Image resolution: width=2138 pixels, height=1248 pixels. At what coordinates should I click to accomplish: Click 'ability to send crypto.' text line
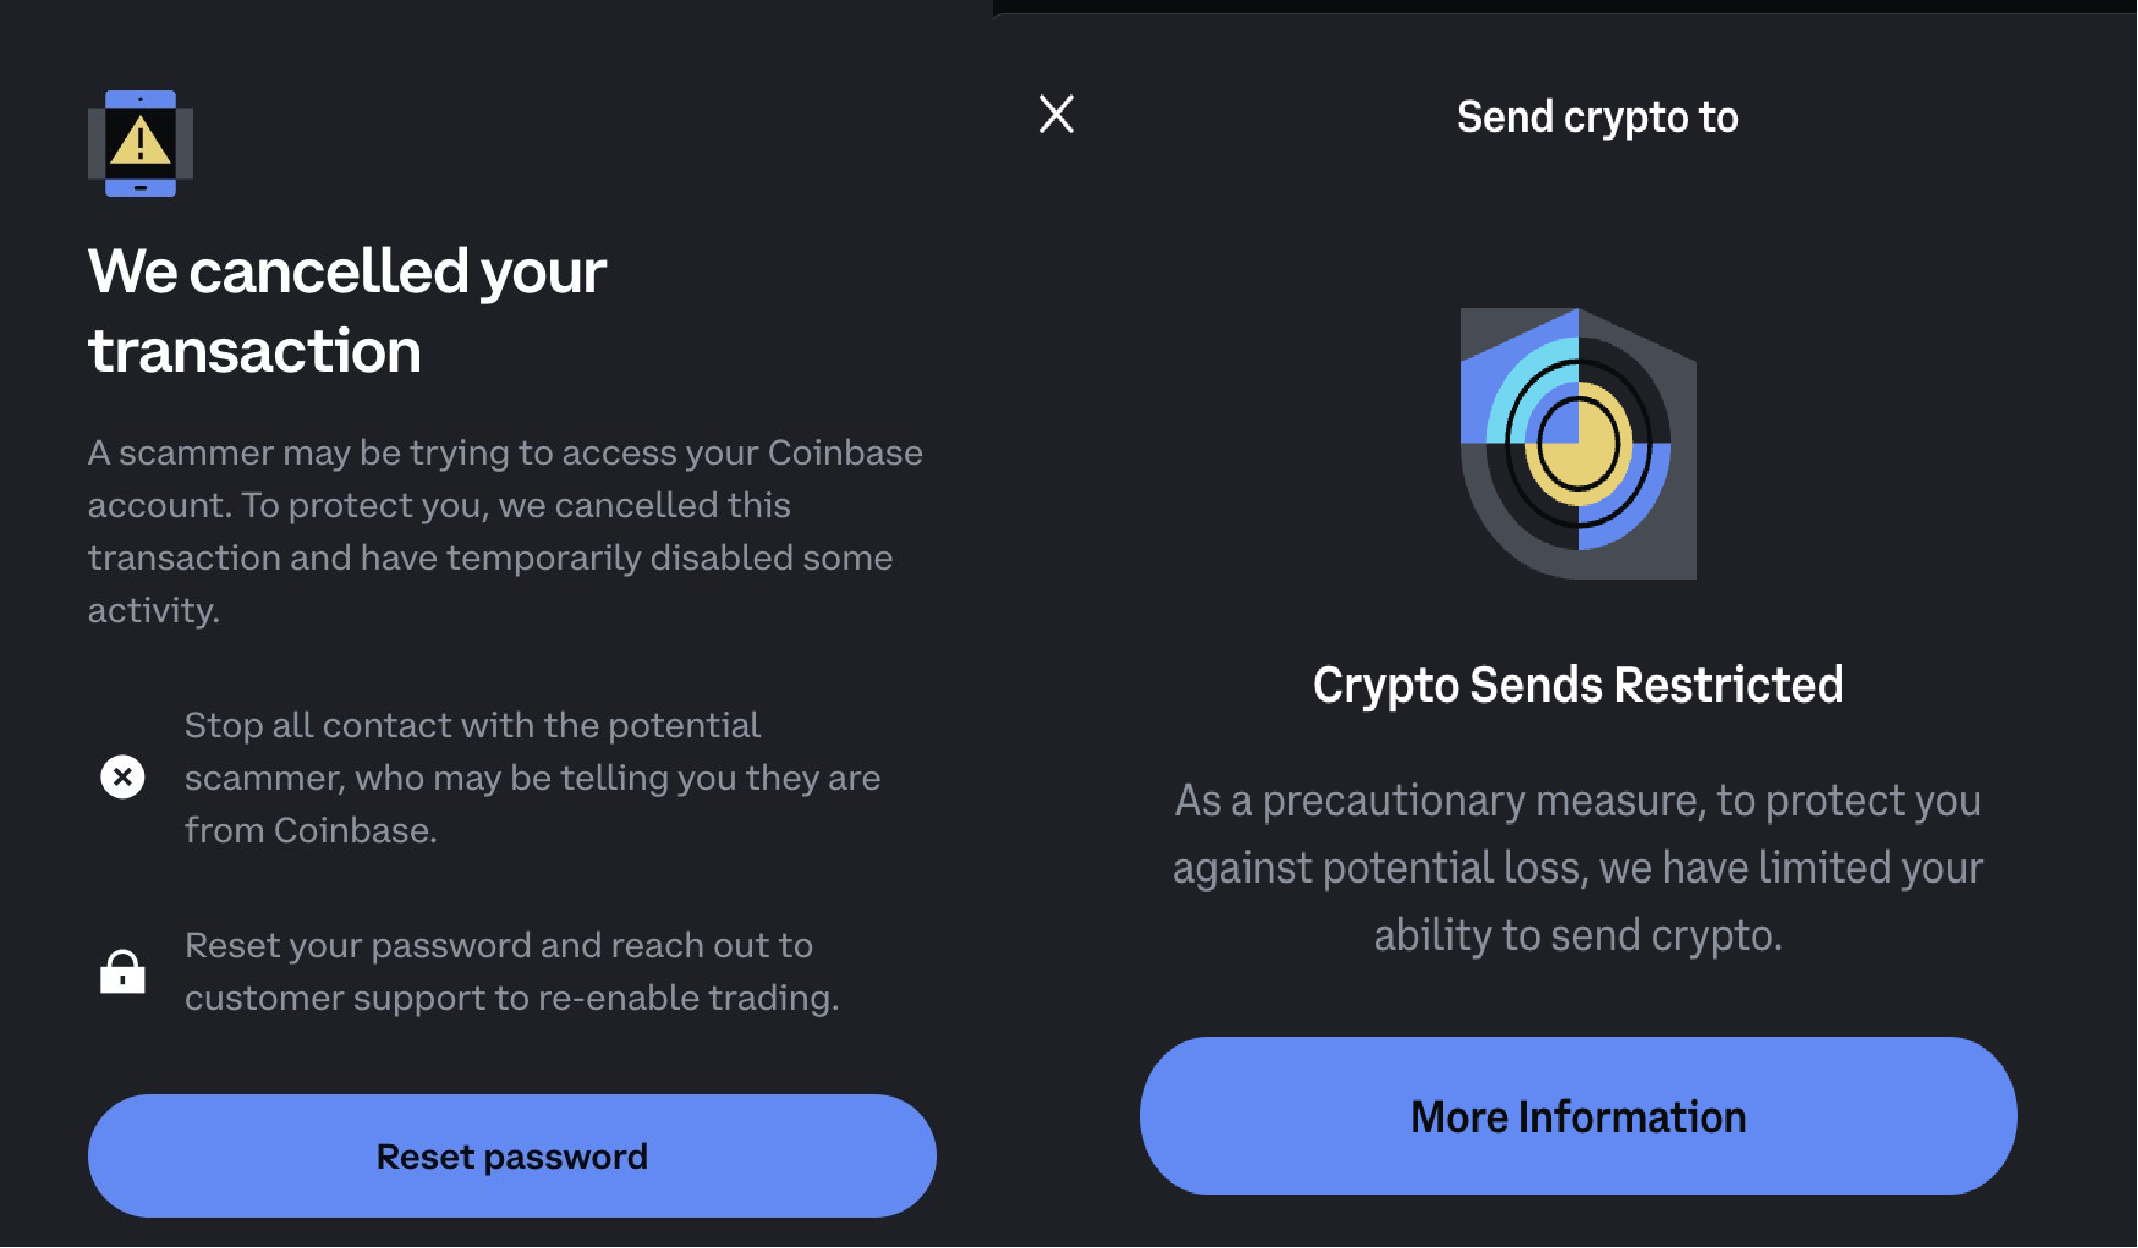(x=1578, y=936)
